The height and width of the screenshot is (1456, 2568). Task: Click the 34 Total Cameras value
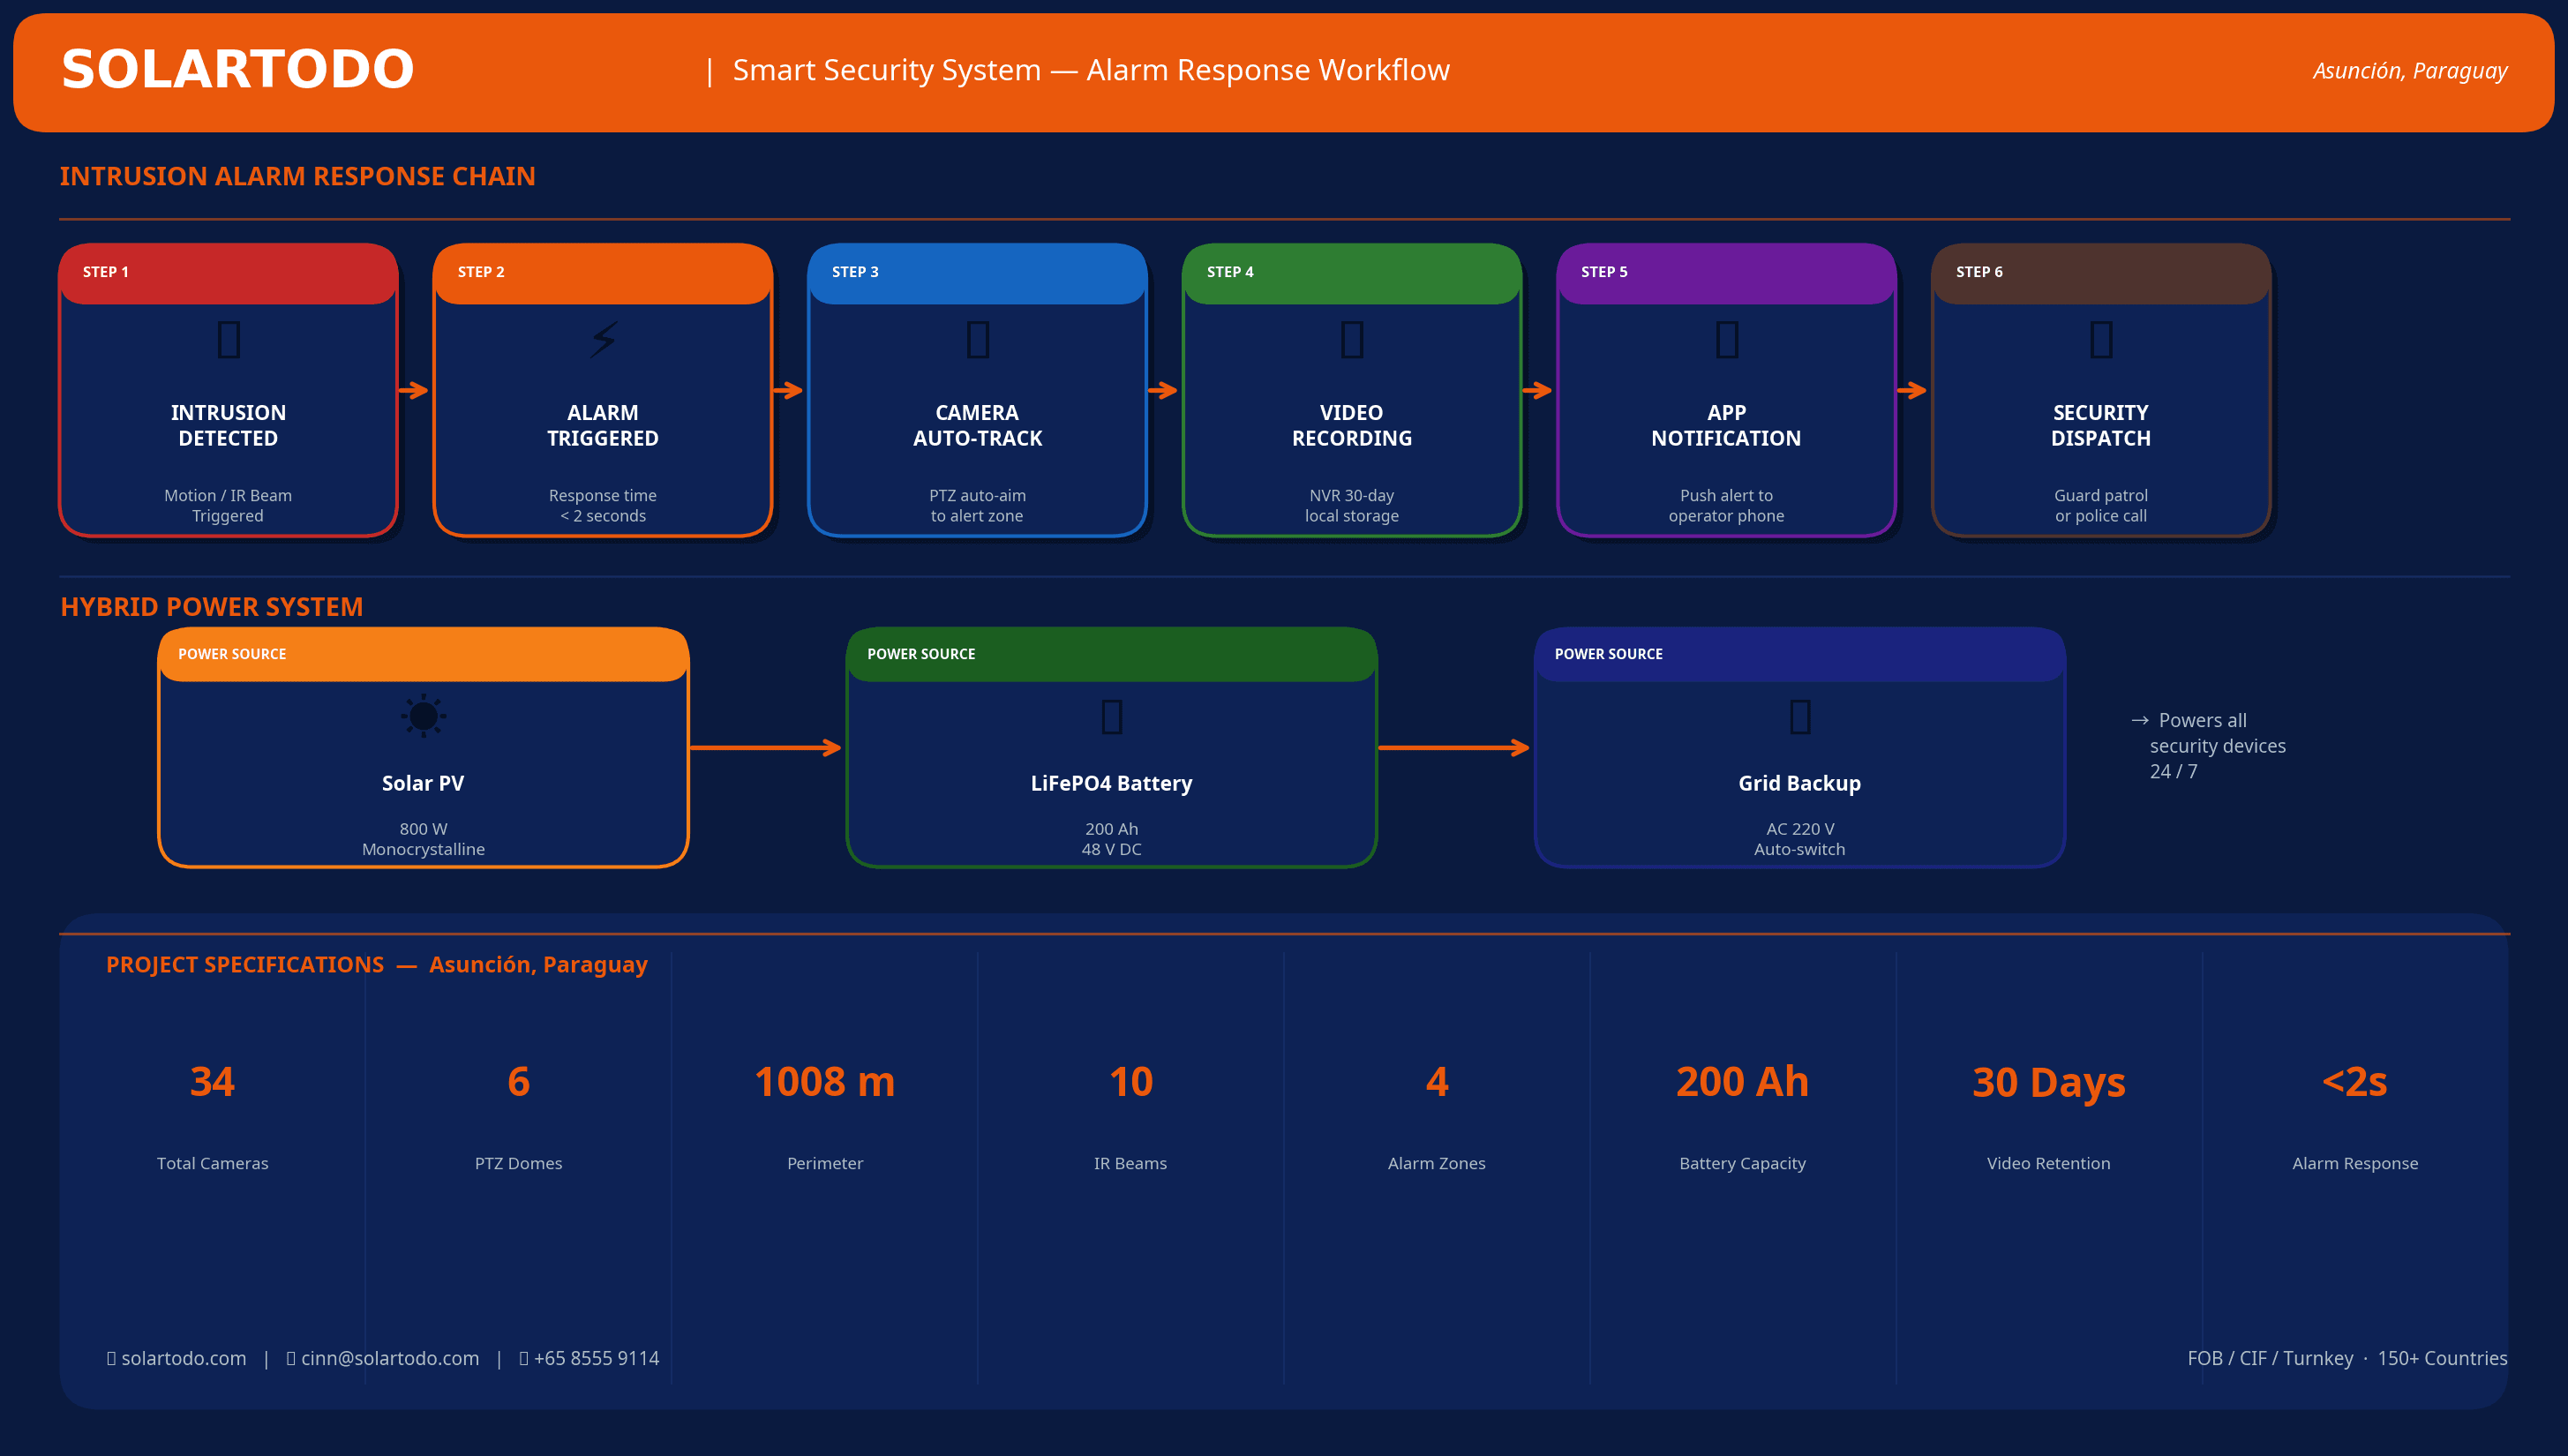click(x=212, y=1081)
